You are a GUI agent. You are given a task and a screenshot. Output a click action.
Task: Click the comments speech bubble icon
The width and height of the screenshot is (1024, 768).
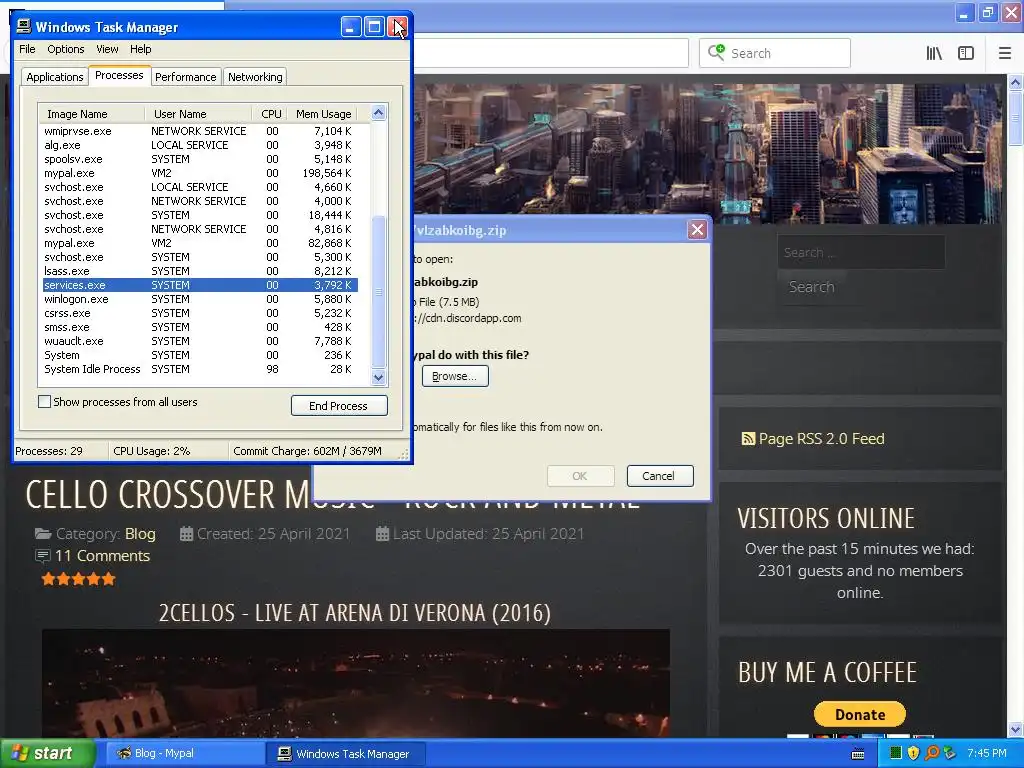(x=42, y=556)
